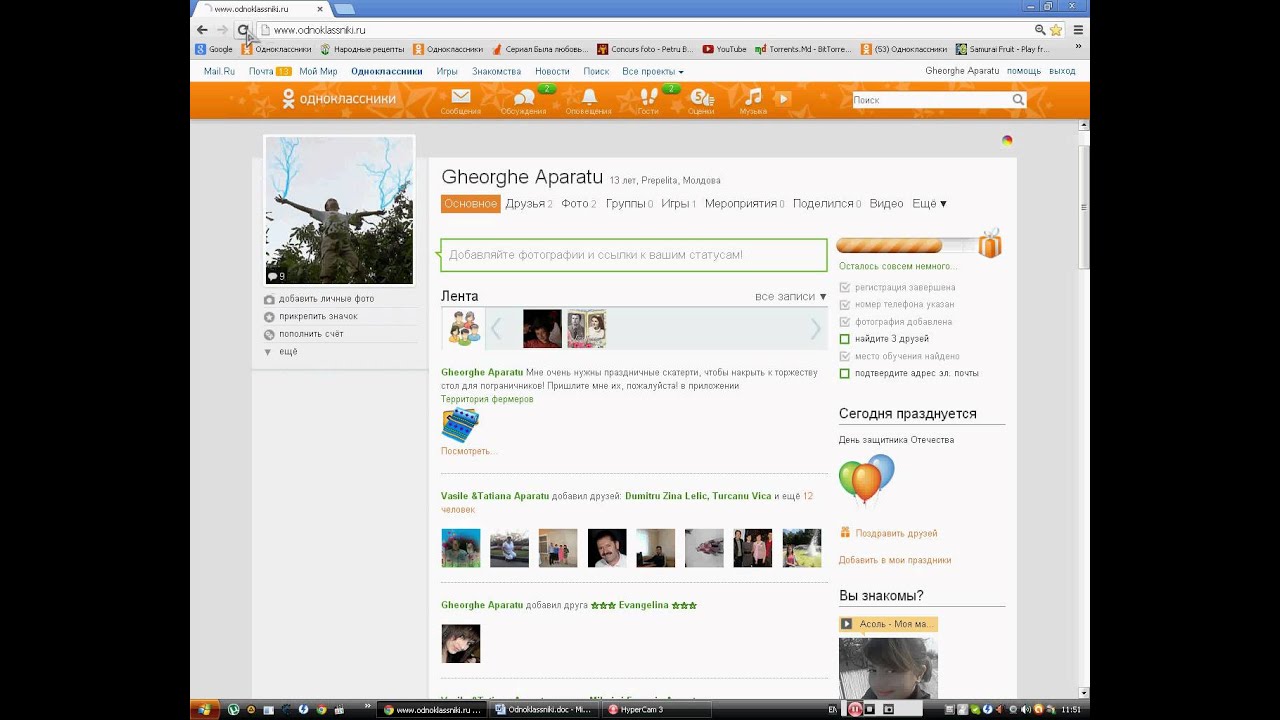Click HyperCam pause recording button
The width and height of the screenshot is (1280, 720).
pyautogui.click(x=855, y=710)
